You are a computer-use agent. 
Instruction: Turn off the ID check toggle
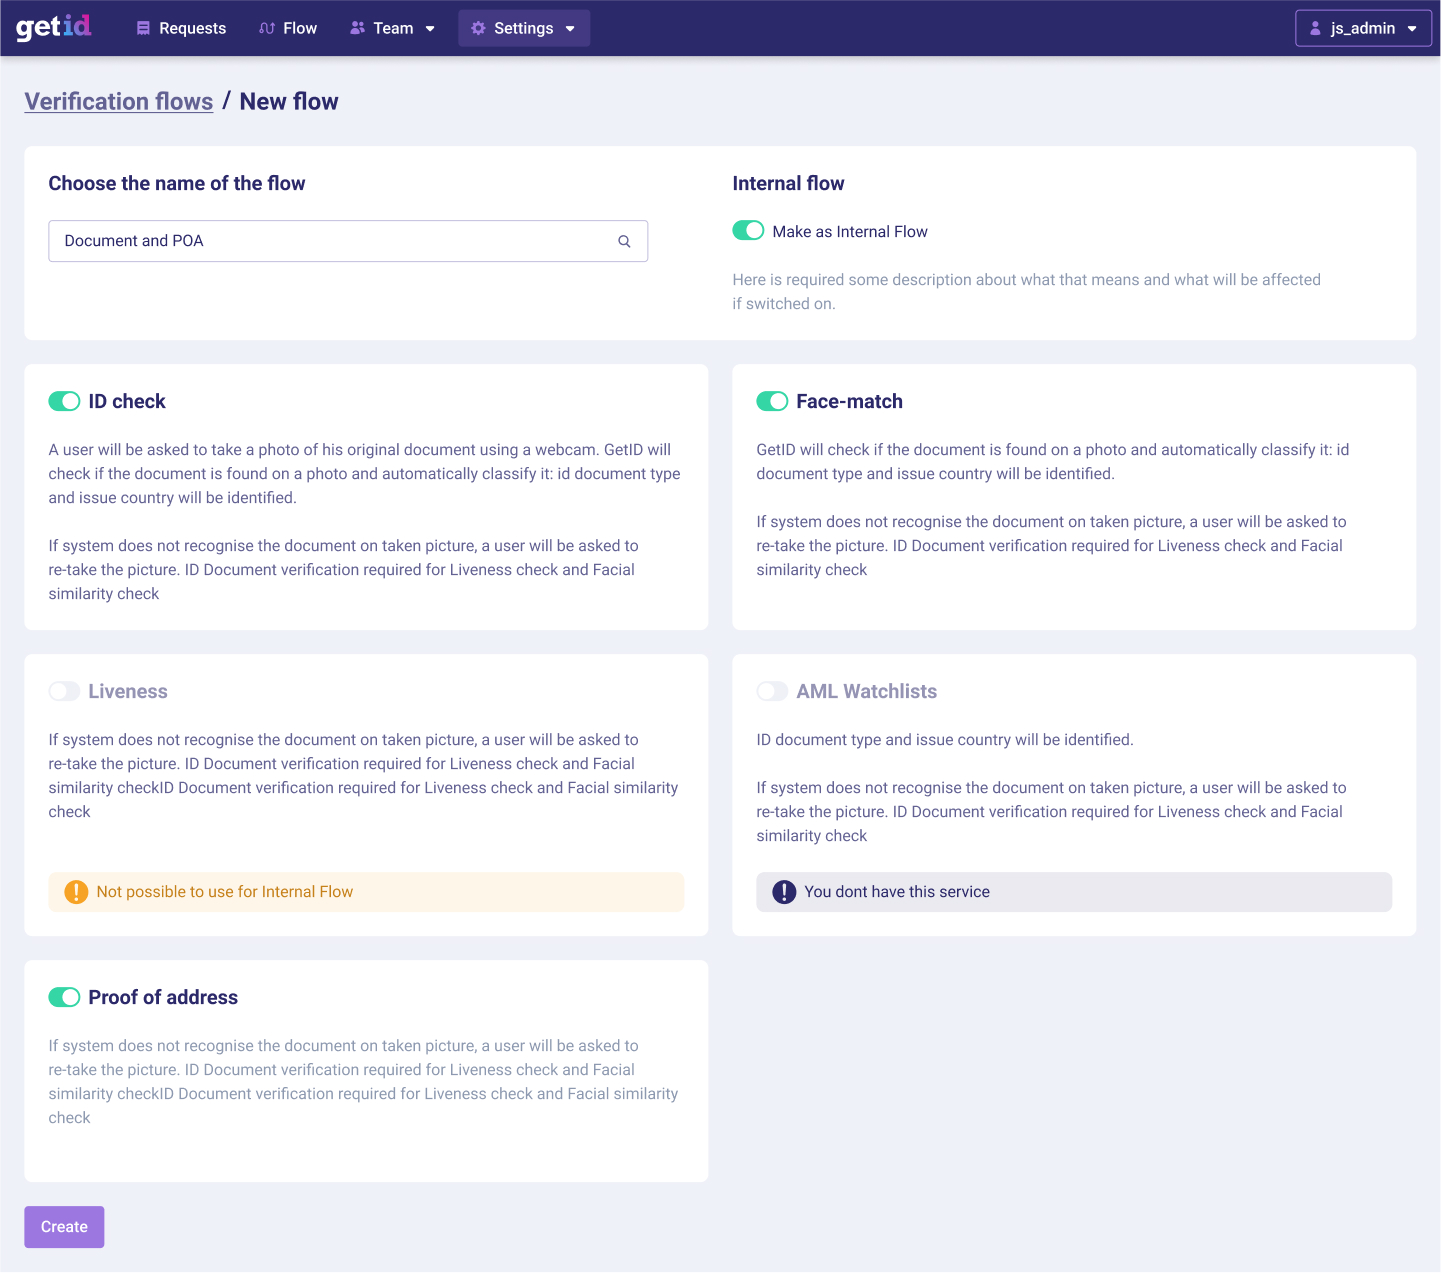[x=64, y=401]
